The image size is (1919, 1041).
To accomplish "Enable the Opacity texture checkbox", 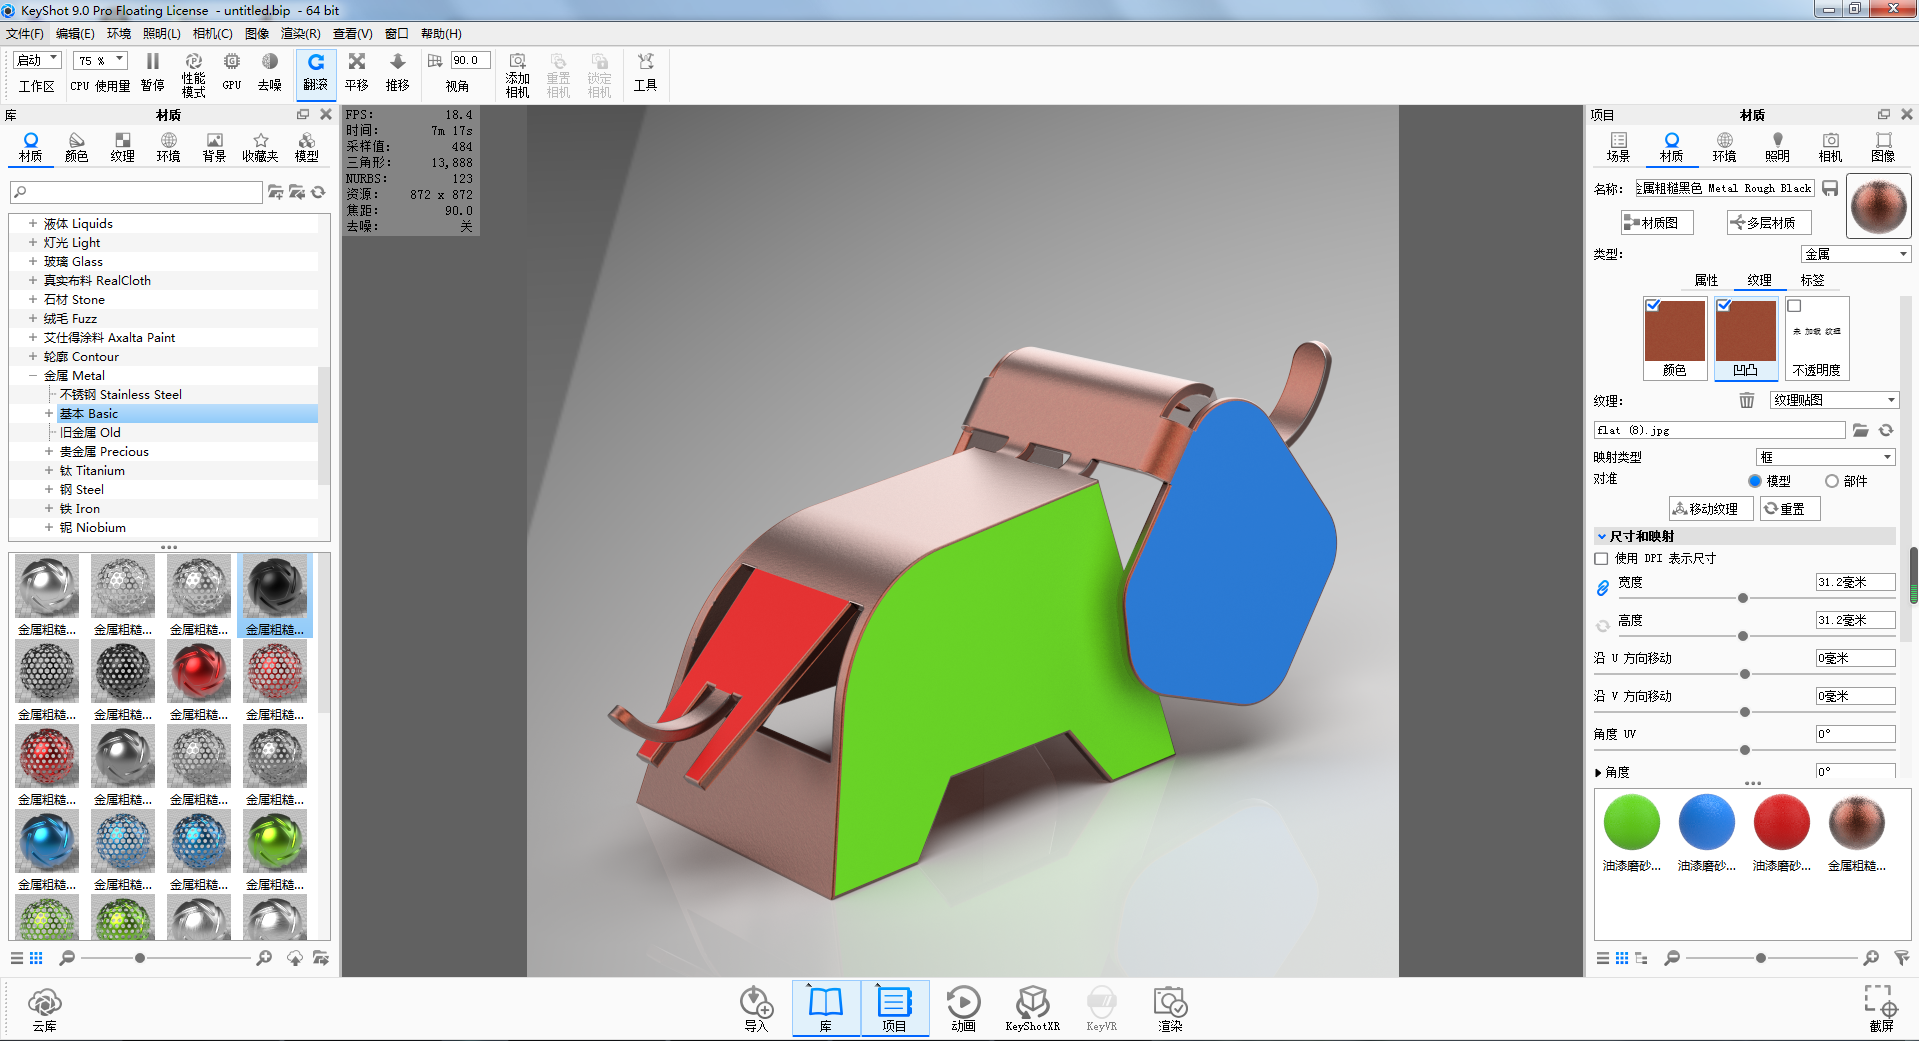I will point(1795,306).
